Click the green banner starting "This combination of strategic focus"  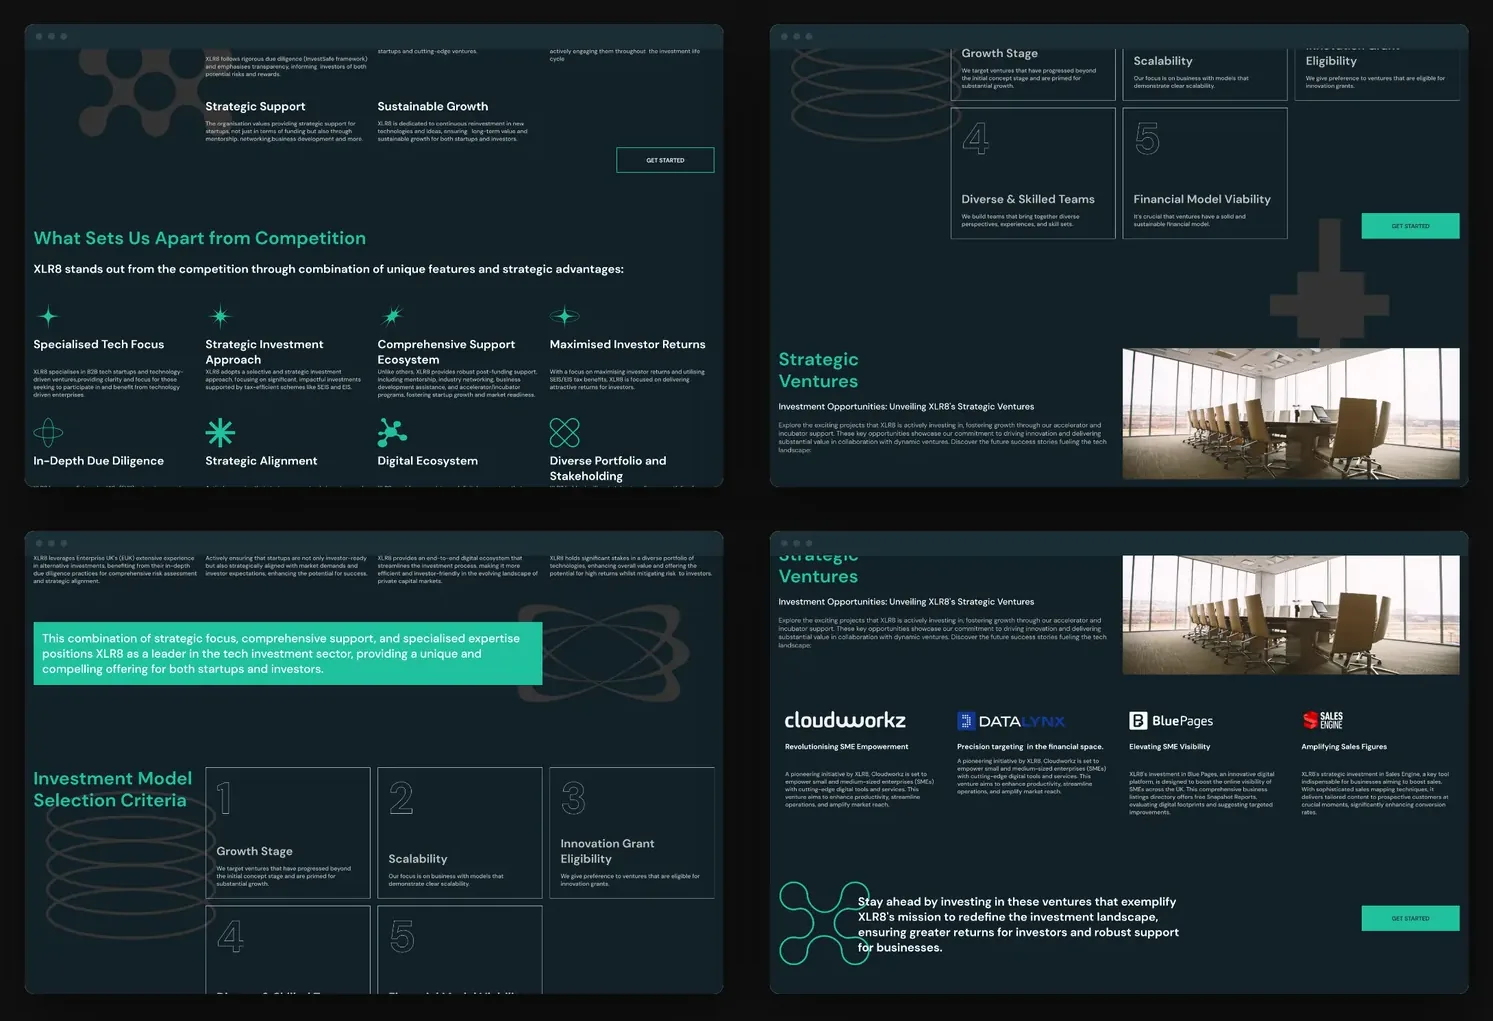click(288, 654)
